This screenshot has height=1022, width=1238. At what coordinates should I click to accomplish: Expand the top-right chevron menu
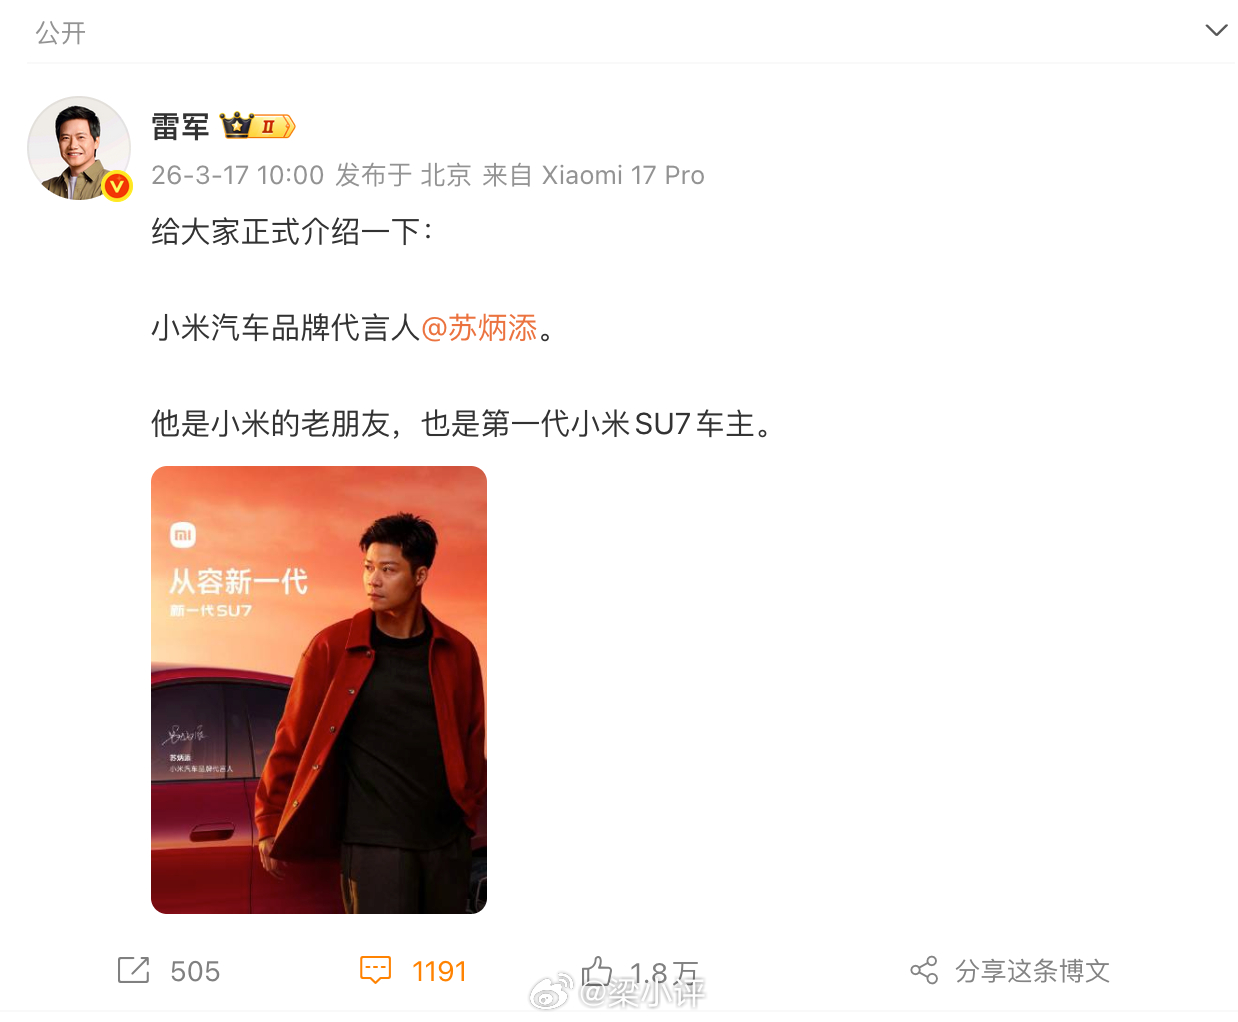(1216, 30)
